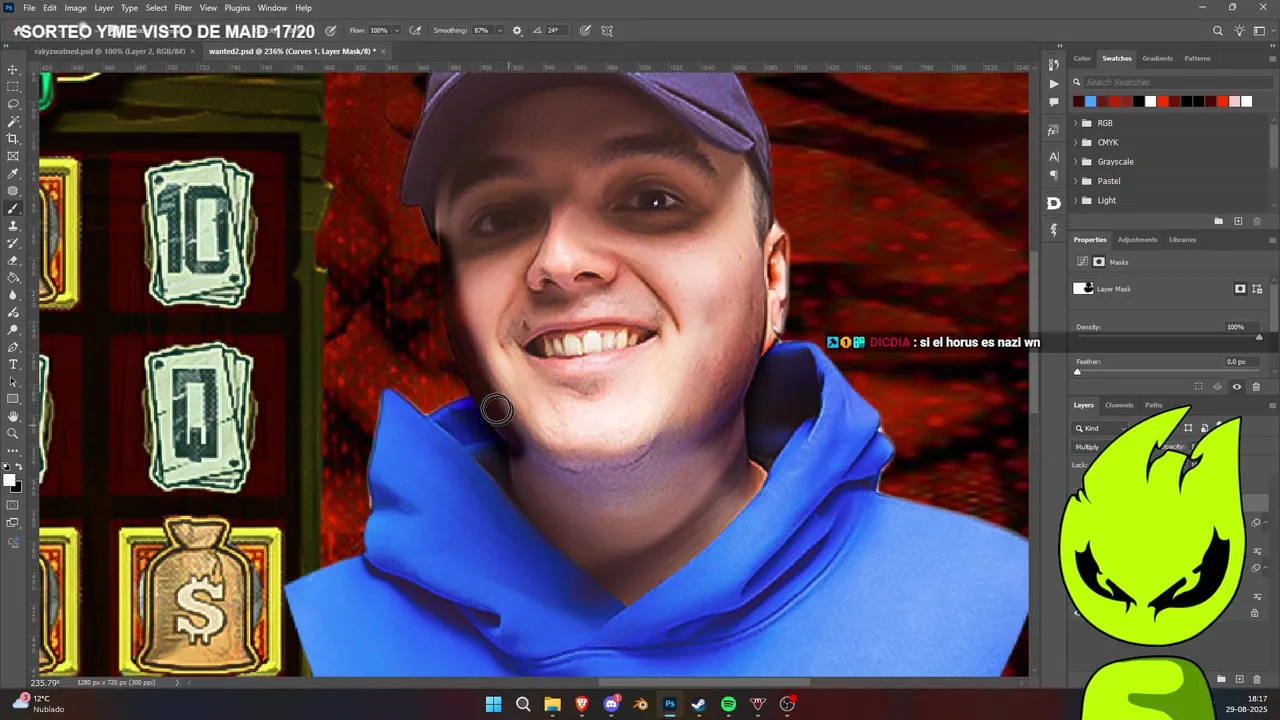Select the Lasso tool
This screenshot has width=1280, height=720.
(x=13, y=104)
